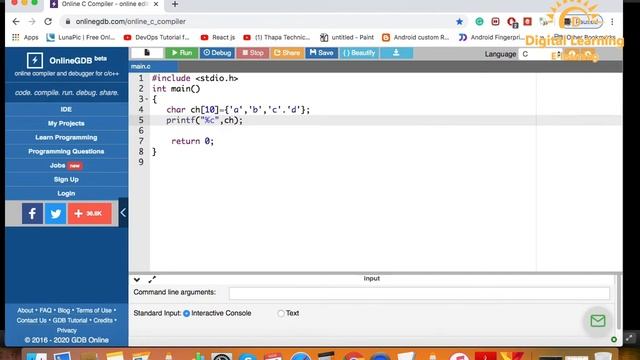Screen dimensions: 640x360
Task: Click the OnlineGDB lightning logo
Action: coord(35,60)
